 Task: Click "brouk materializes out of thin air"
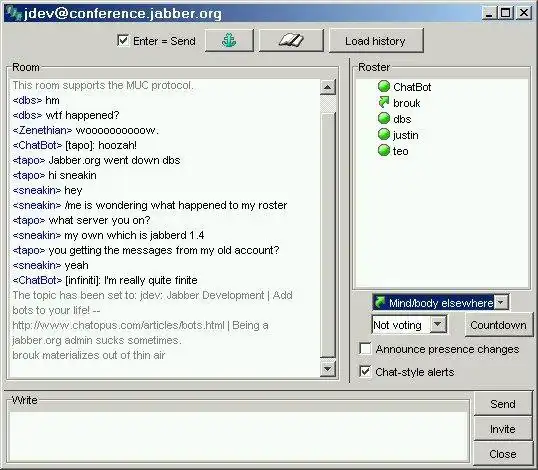(89, 355)
